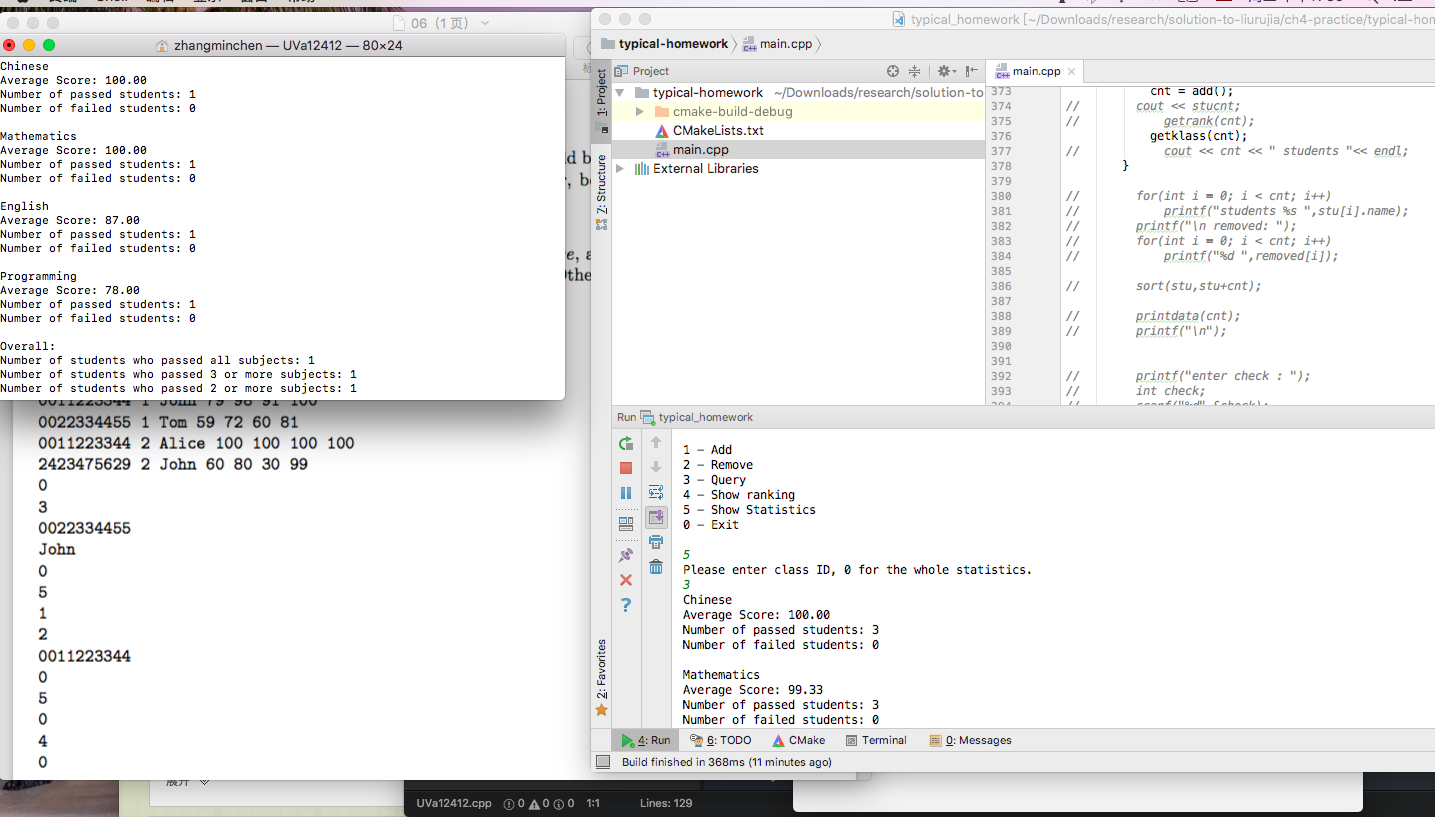Expand the External Libraries node
This screenshot has width=1435, height=817.
(621, 168)
